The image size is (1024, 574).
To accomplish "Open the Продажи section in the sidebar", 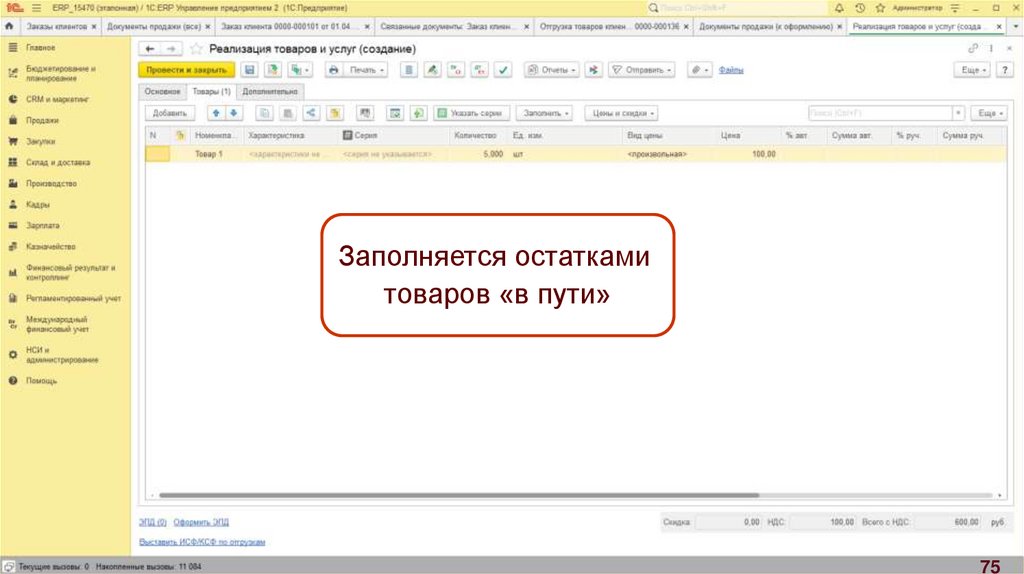I will point(41,120).
